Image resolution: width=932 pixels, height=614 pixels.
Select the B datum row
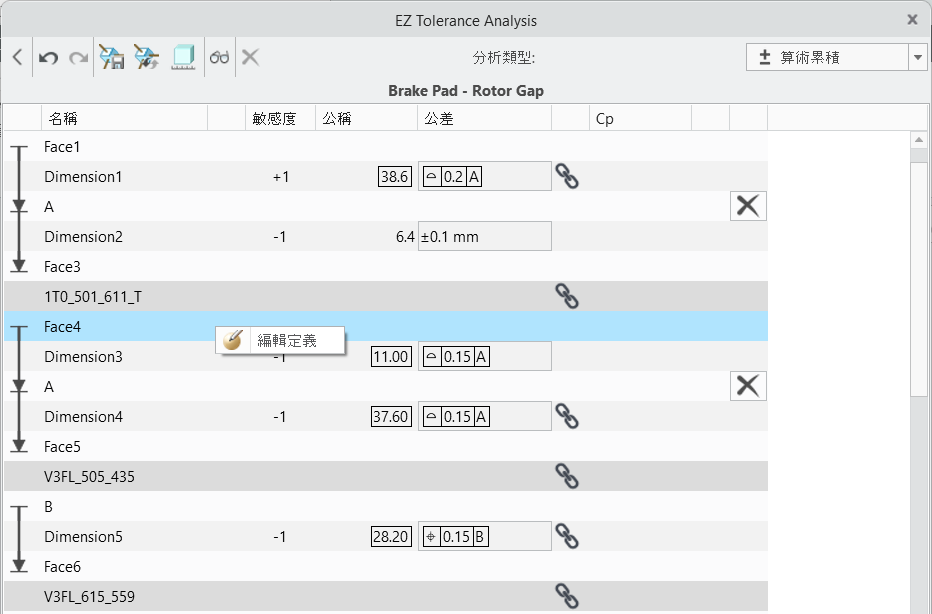click(x=386, y=507)
